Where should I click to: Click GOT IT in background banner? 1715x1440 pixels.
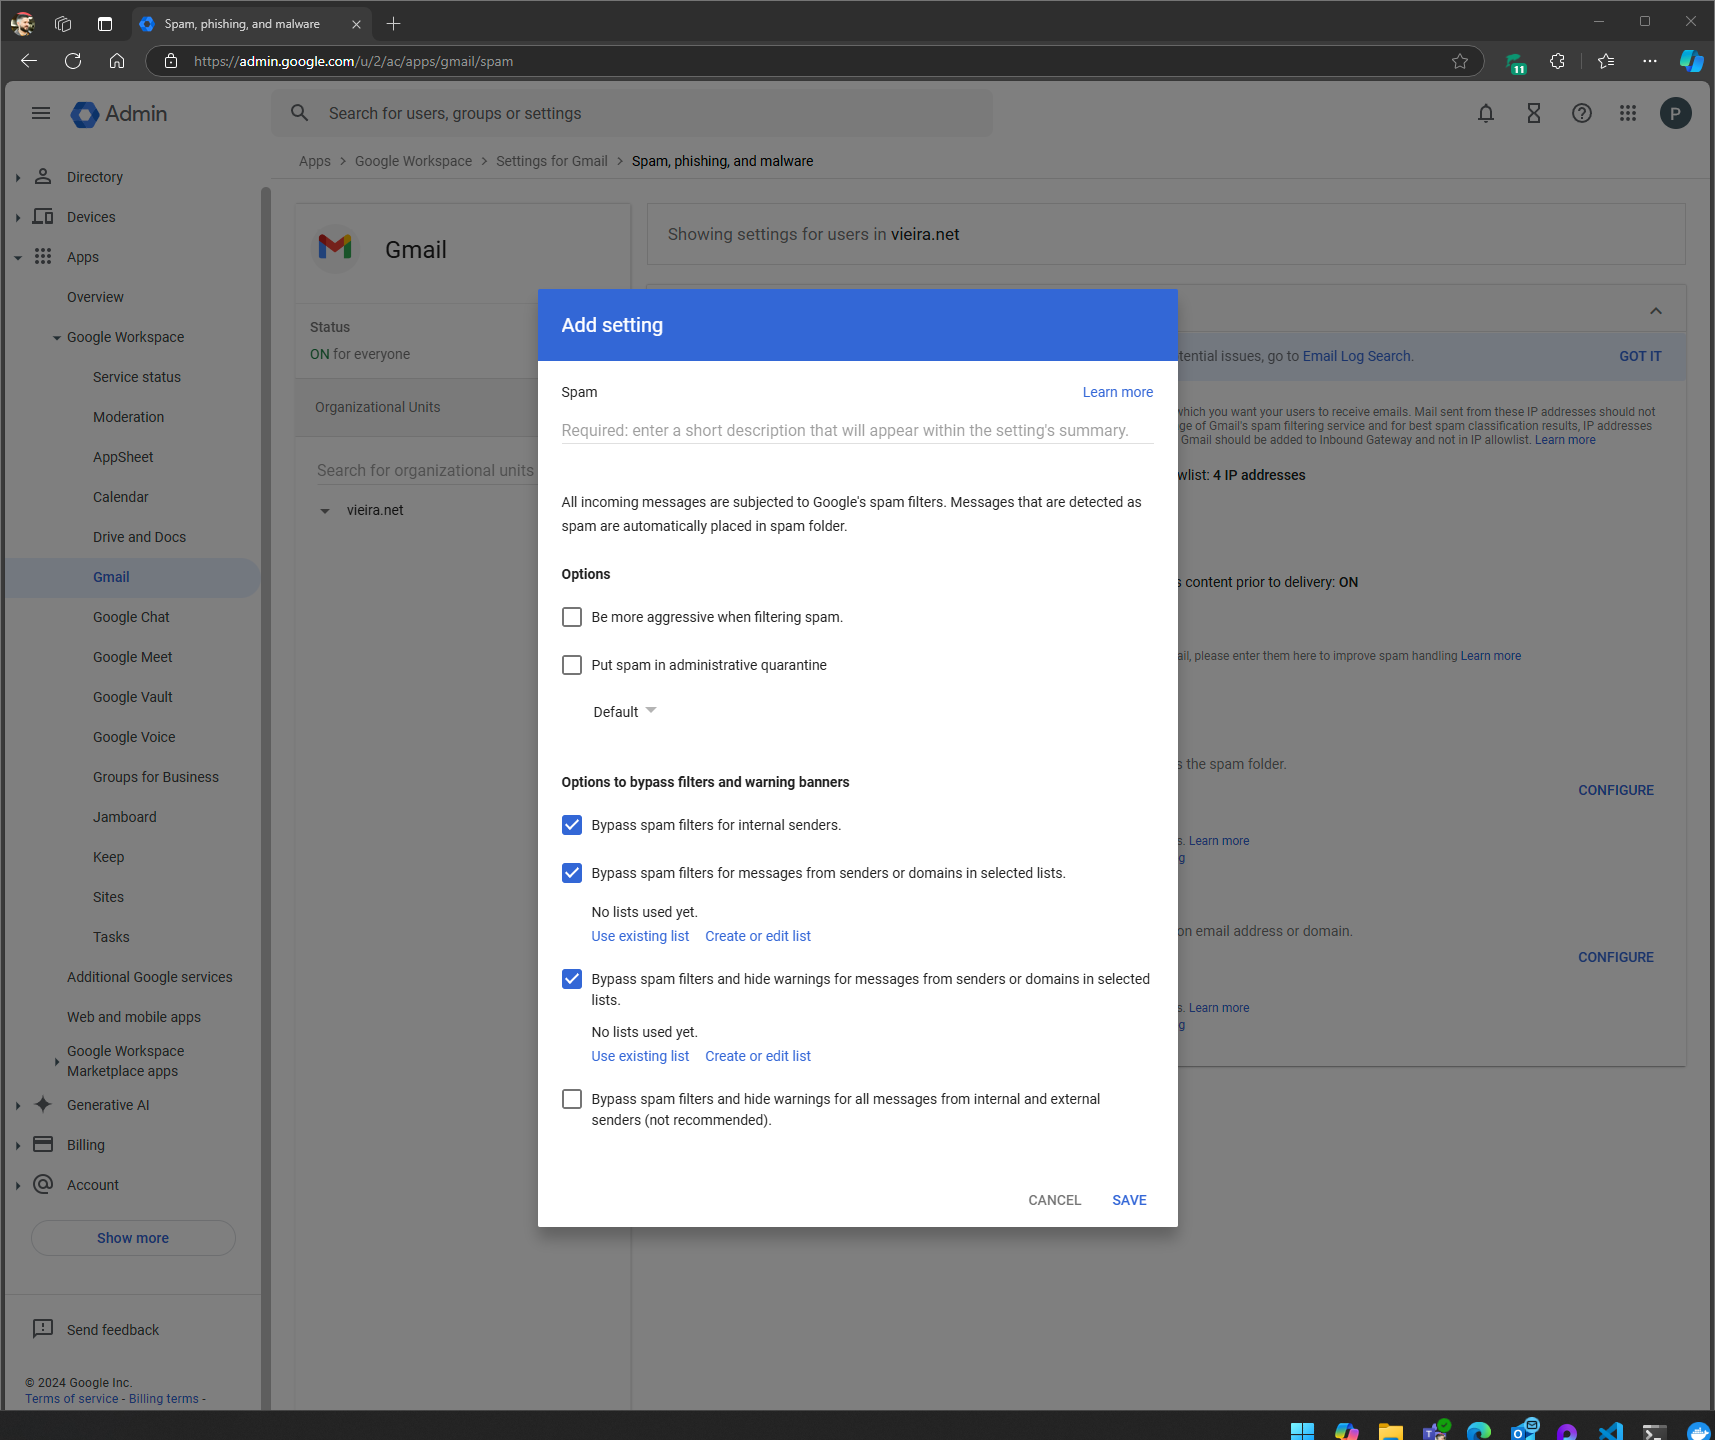1640,356
